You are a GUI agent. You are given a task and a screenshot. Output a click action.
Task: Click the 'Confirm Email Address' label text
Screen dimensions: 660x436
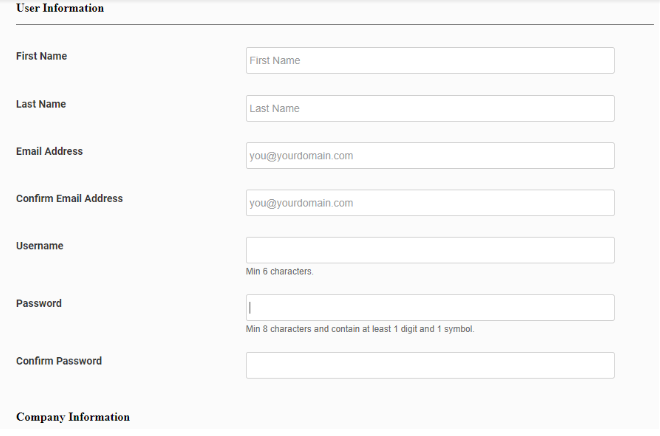tap(70, 199)
